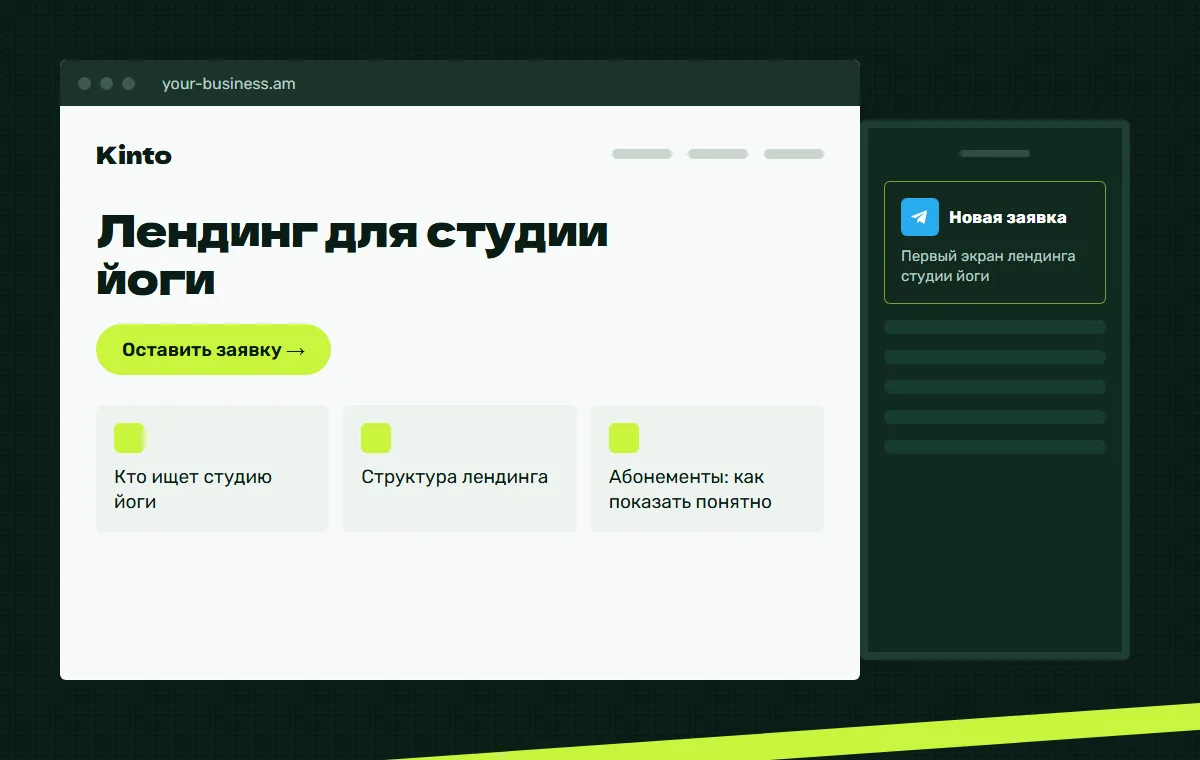Open 'Абонементы: как показать понятно' card text

[690, 489]
